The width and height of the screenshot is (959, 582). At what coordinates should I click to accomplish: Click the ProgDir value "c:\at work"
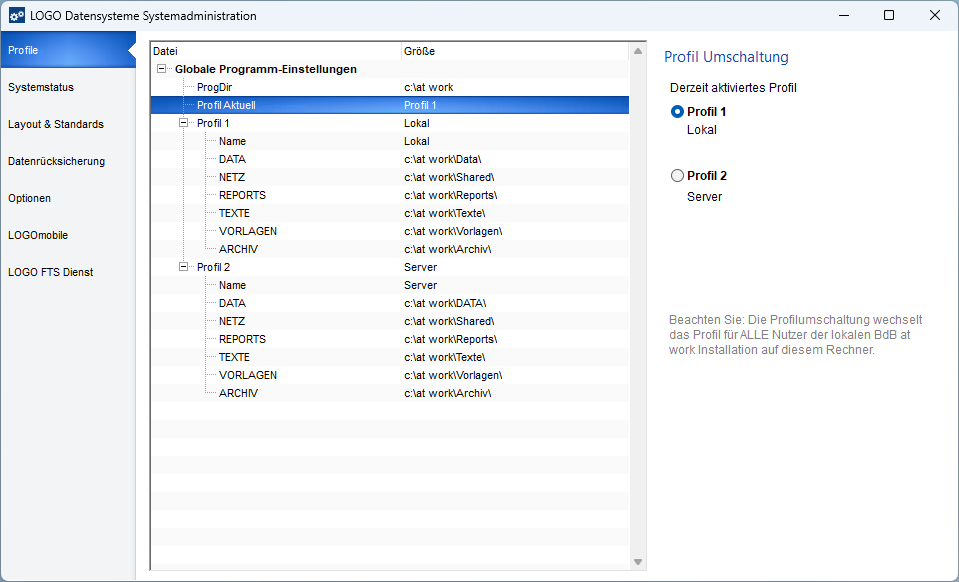pyautogui.click(x=429, y=87)
